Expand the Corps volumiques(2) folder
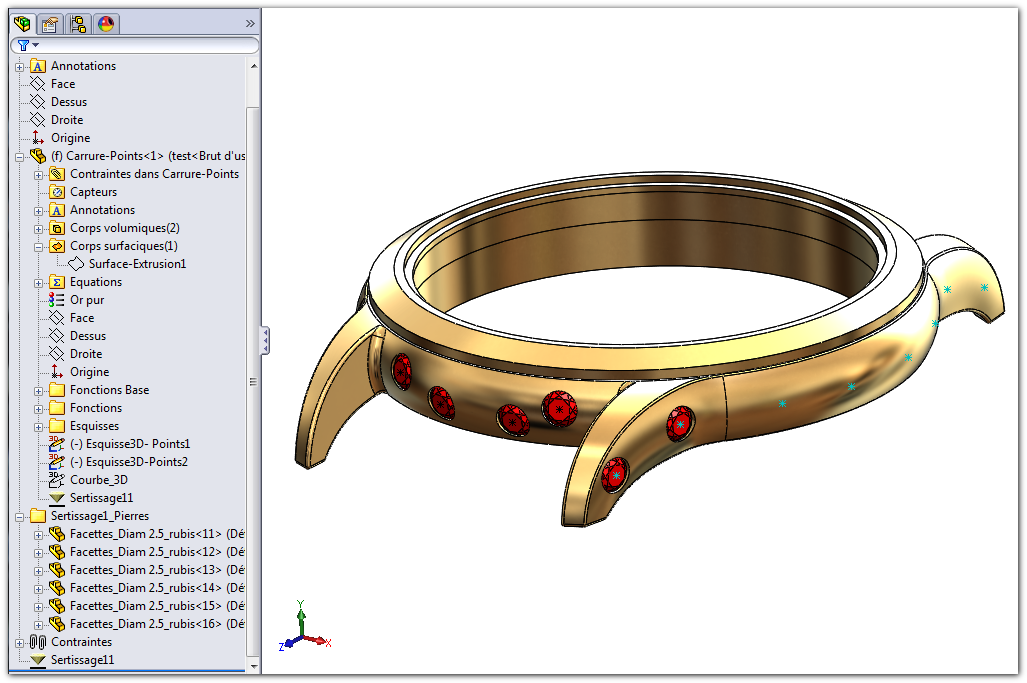The height and width of the screenshot is (683, 1027). pyautogui.click(x=39, y=228)
